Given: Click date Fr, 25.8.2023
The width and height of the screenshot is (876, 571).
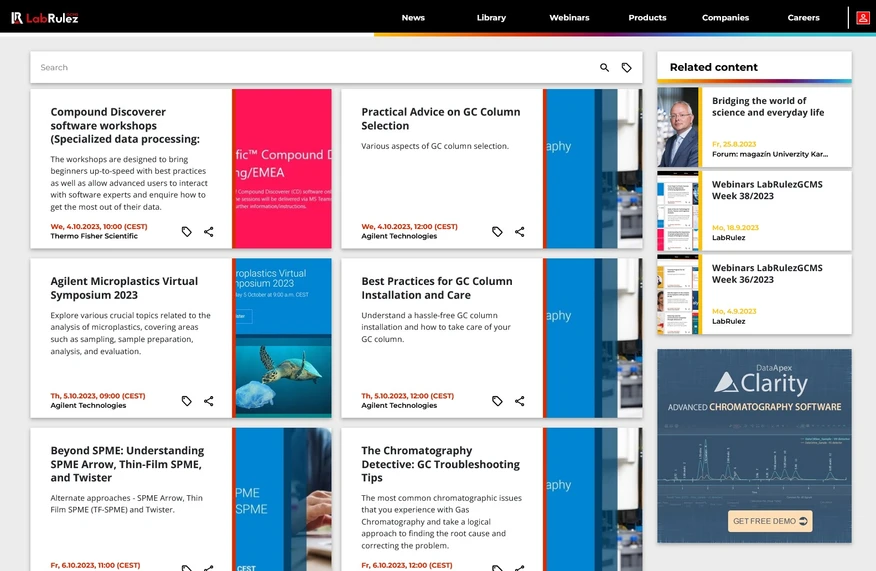Looking at the screenshot, I should [x=734, y=144].
